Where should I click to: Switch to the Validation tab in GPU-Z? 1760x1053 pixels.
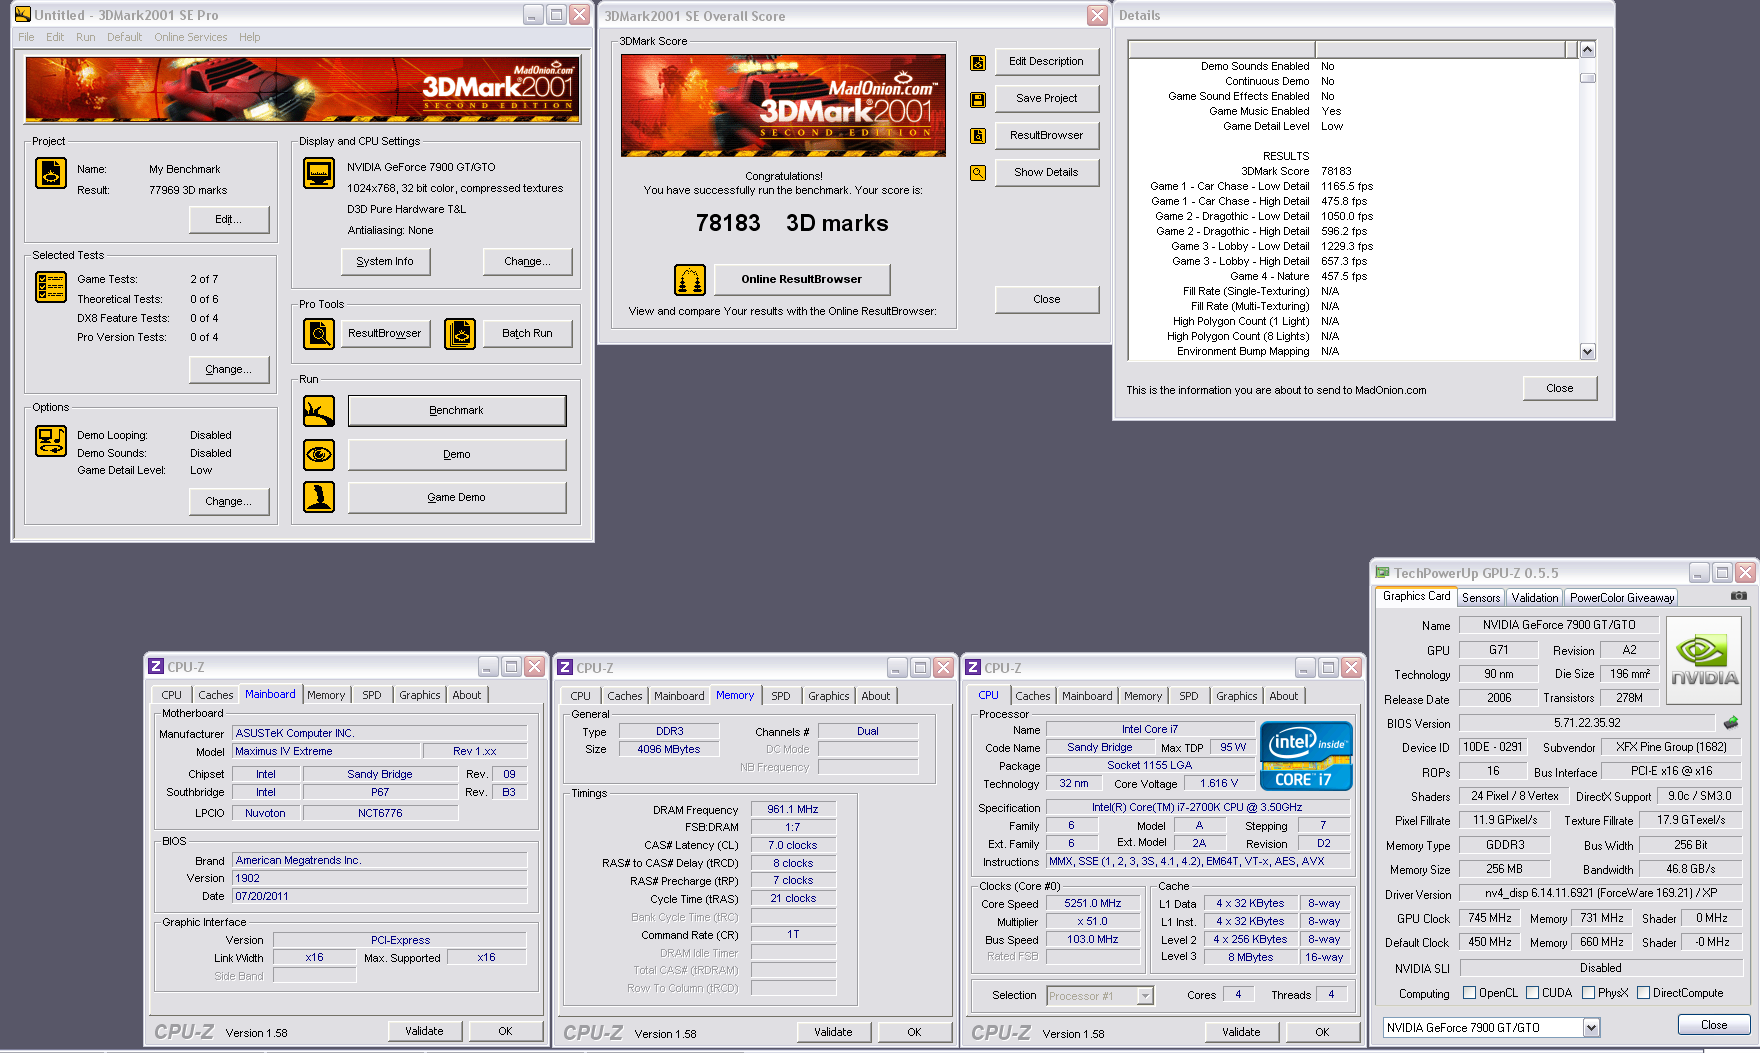click(1535, 598)
